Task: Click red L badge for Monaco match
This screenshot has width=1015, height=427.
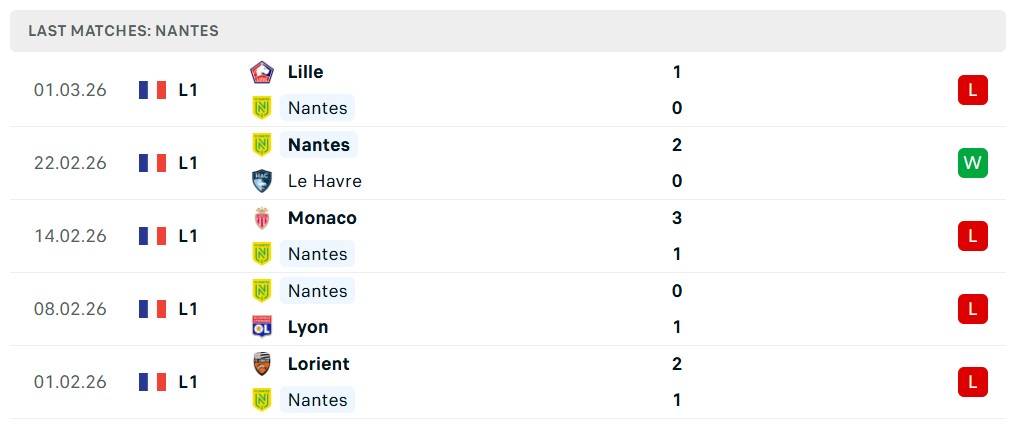Action: coord(972,236)
